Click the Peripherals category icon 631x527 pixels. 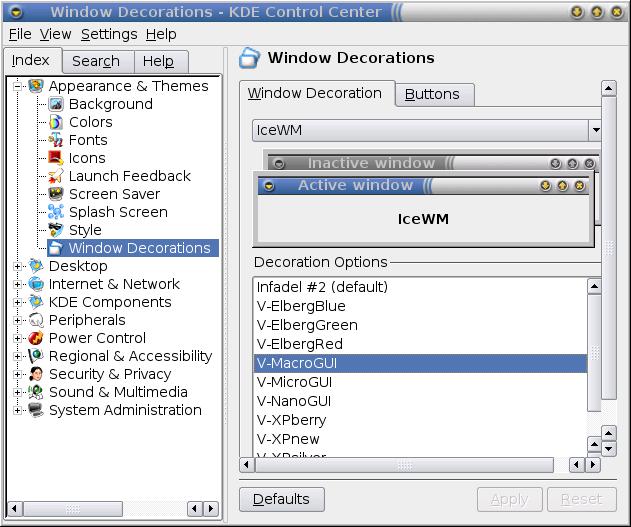click(36, 320)
